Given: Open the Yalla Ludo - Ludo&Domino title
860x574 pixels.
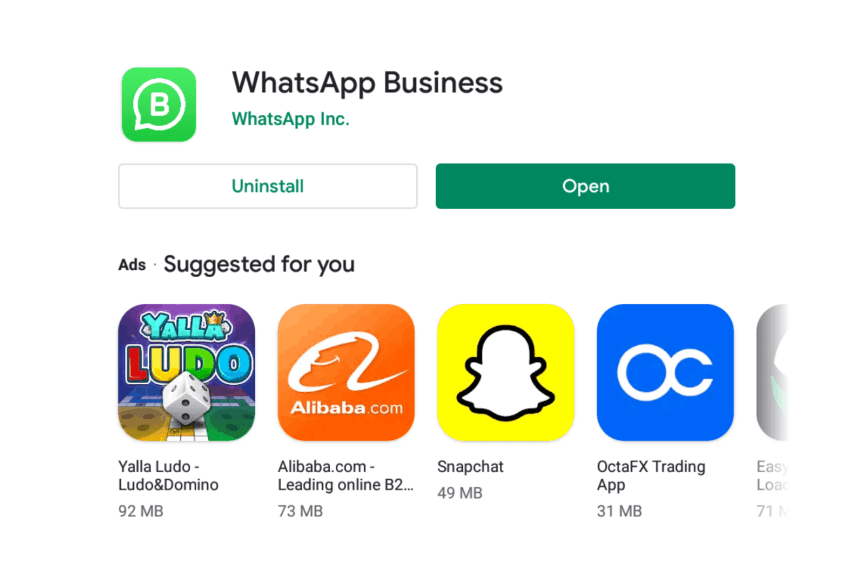Looking at the screenshot, I should pos(168,475).
